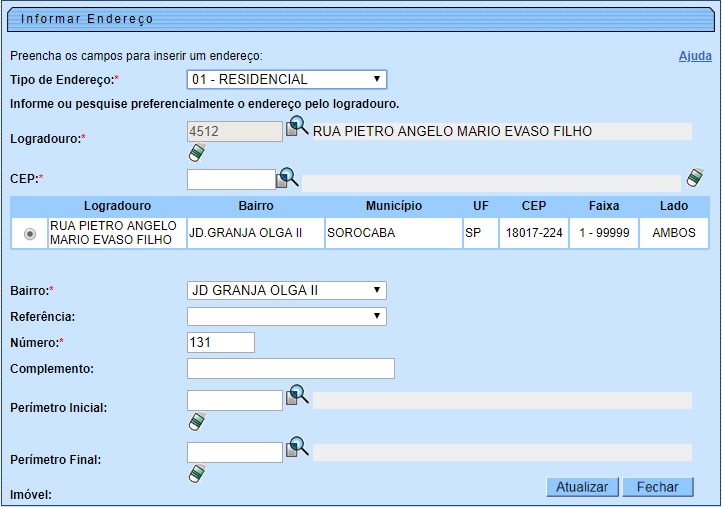The height and width of the screenshot is (507, 722).
Task: Erase the Perímetro Final value
Action: click(x=197, y=473)
